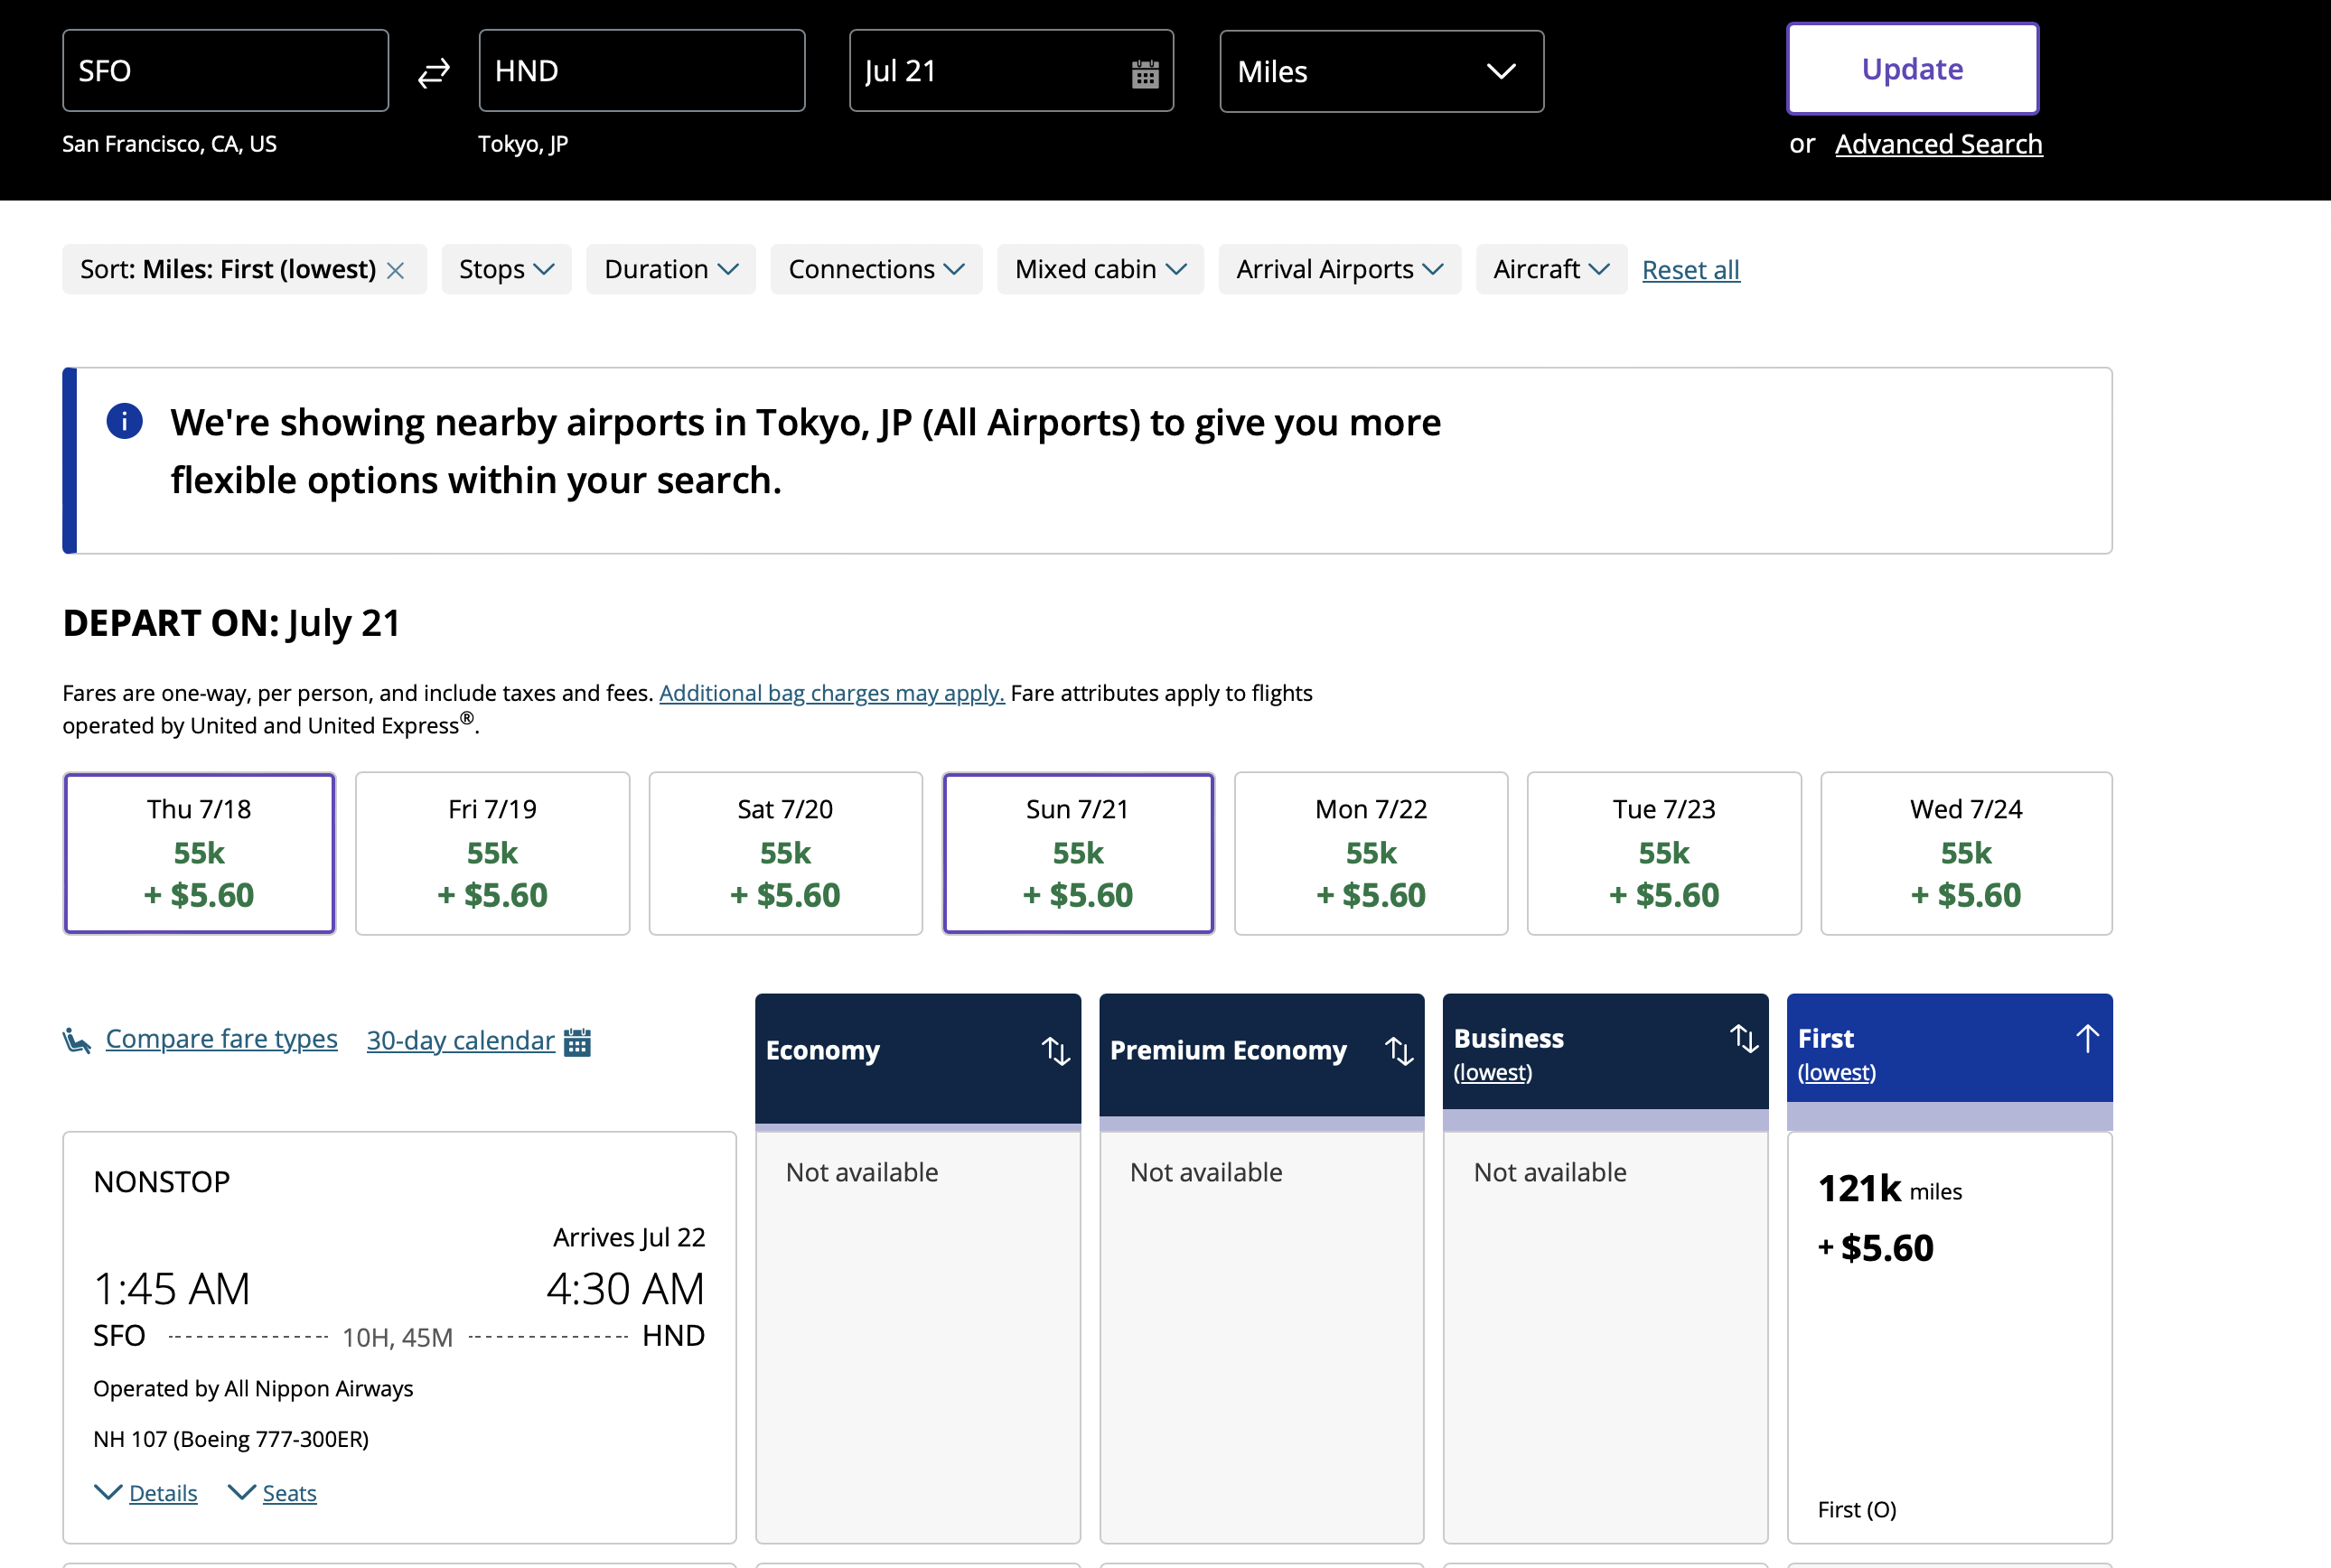Toggle First column sort arrow
This screenshot has height=1568, width=2331.
[x=2087, y=1038]
